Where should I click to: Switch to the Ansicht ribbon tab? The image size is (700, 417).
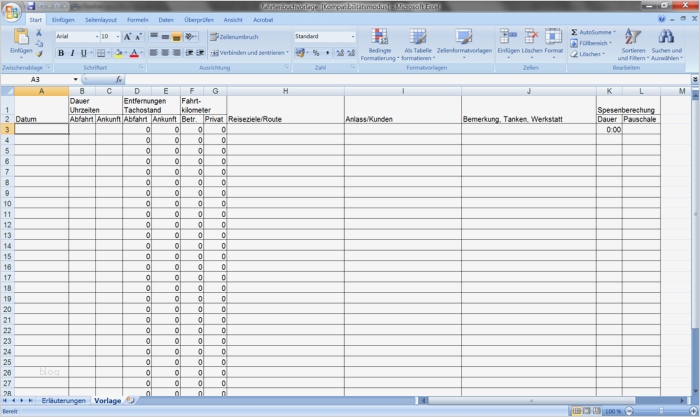click(233, 20)
